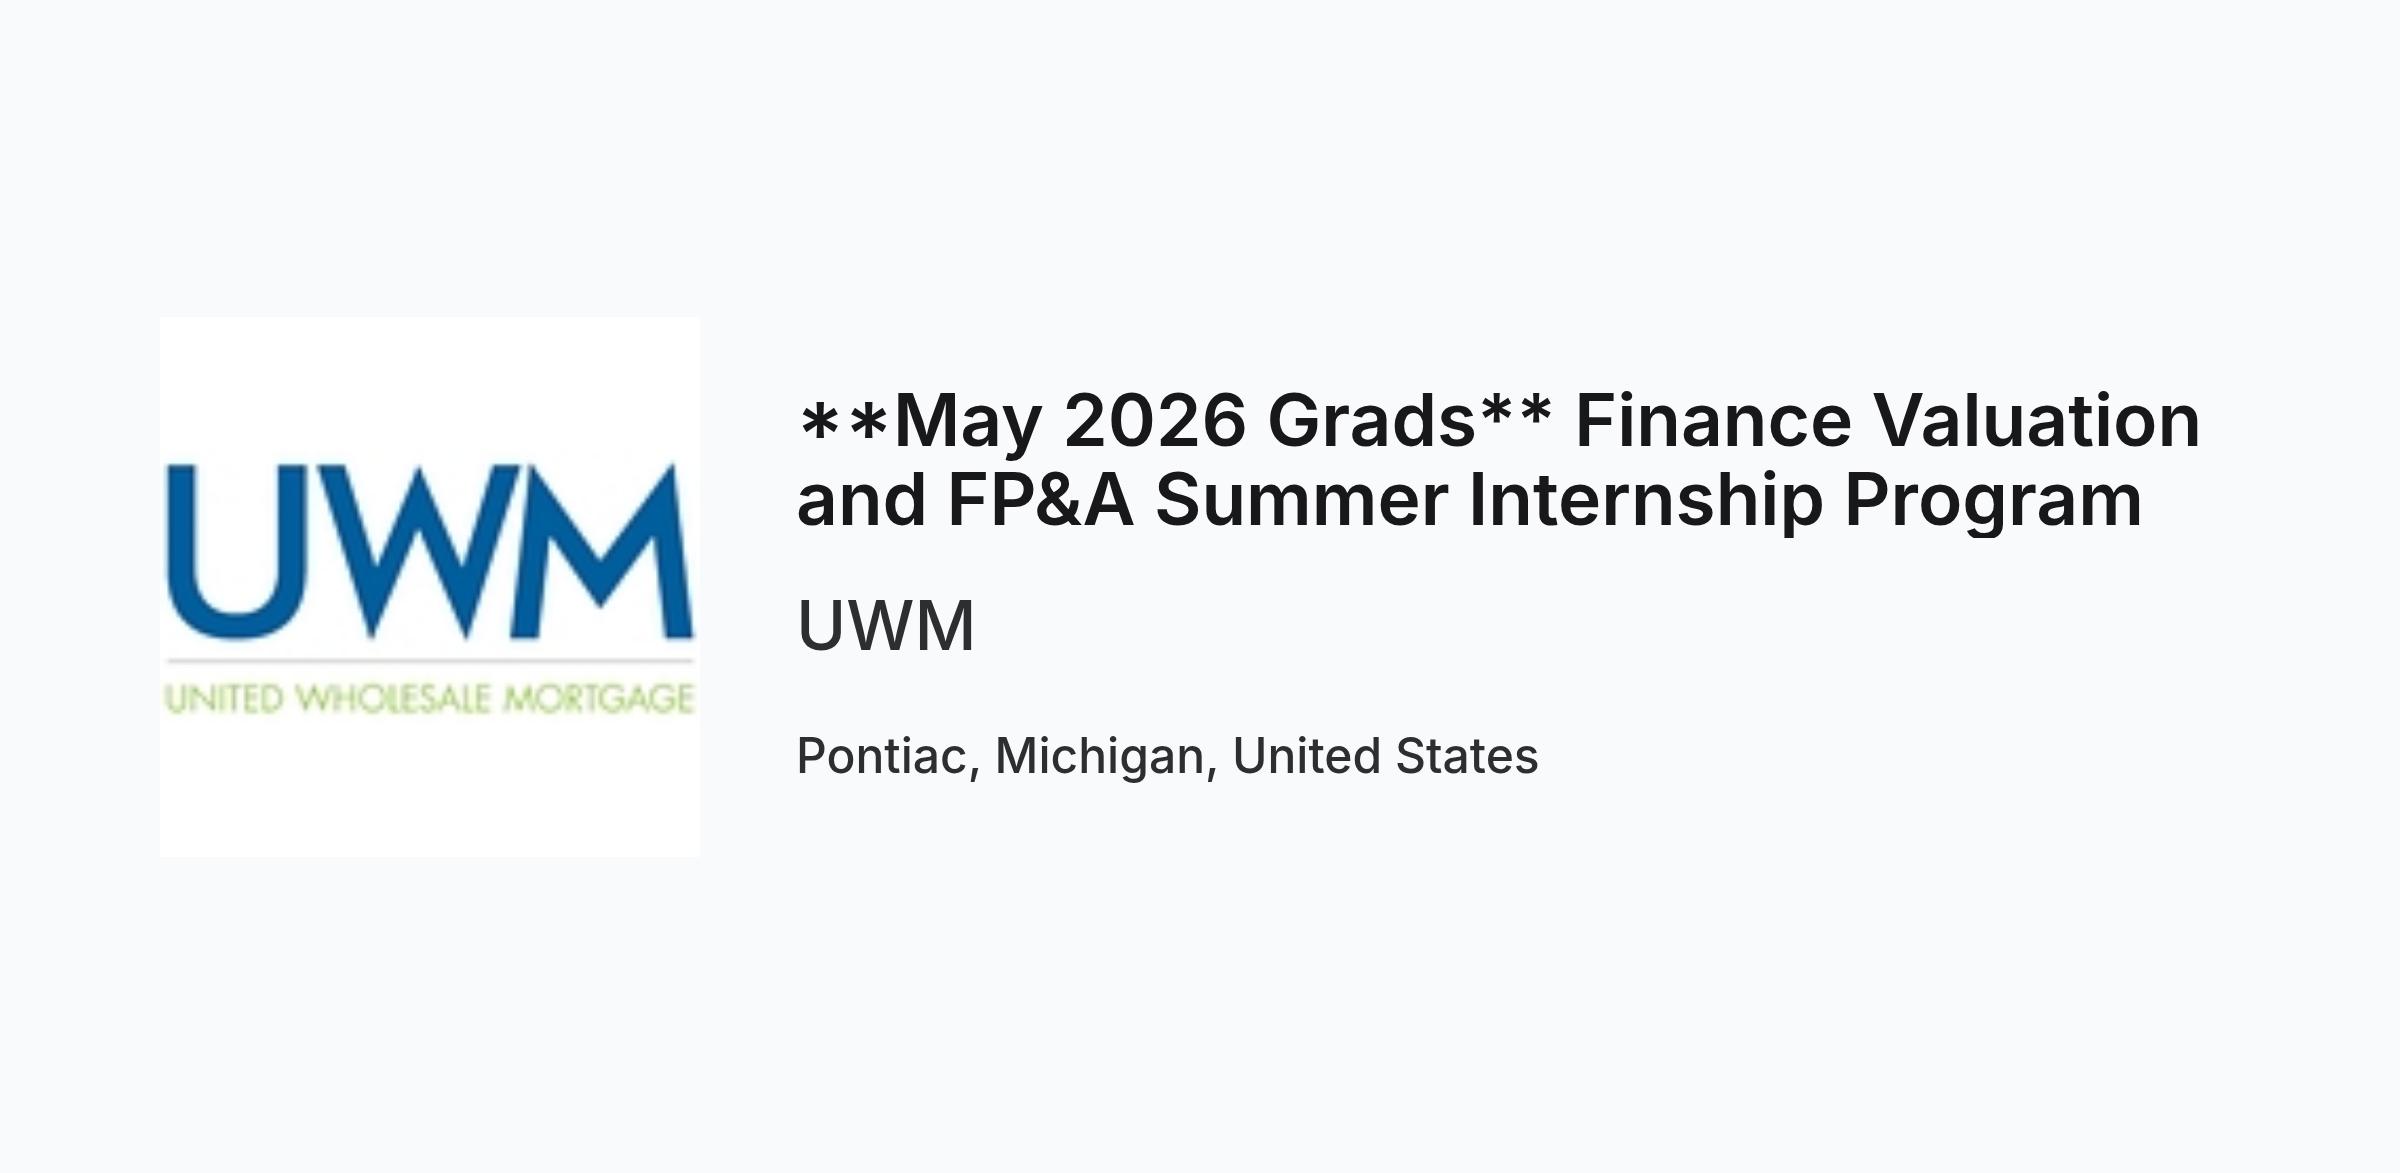Click "United States" in the location line
Image resolution: width=2400 pixels, height=1173 pixels.
(x=1385, y=756)
